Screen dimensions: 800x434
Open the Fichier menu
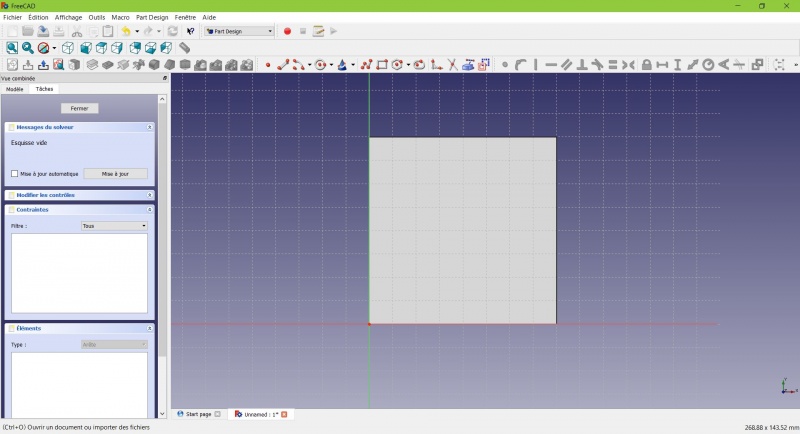coord(13,17)
